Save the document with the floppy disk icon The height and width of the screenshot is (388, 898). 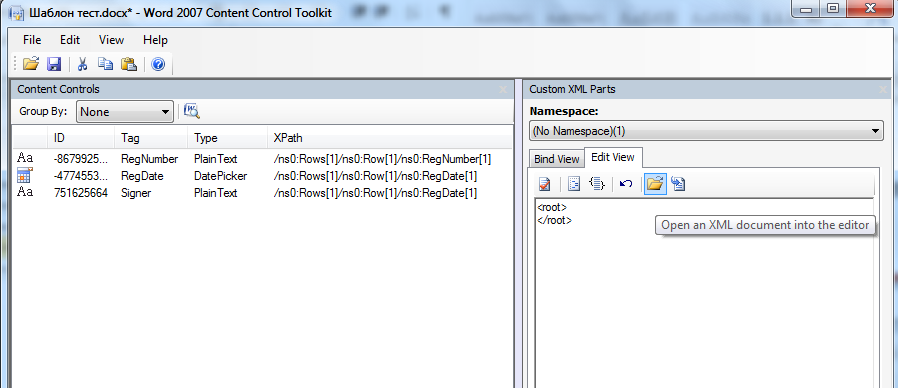[x=54, y=64]
